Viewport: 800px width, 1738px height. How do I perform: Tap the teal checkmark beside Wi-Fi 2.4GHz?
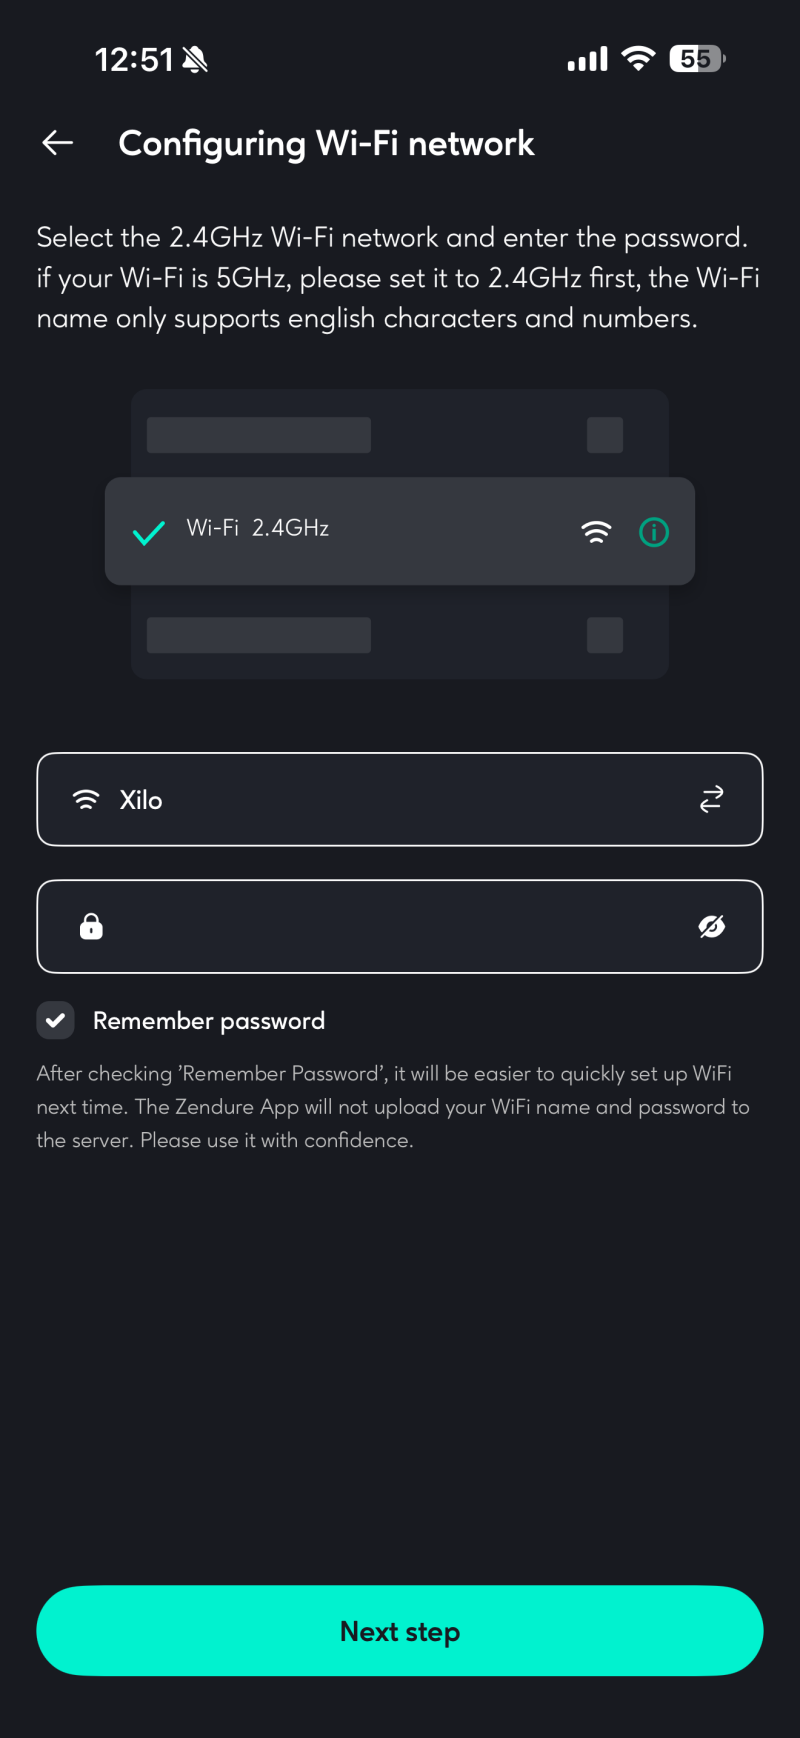(x=149, y=532)
